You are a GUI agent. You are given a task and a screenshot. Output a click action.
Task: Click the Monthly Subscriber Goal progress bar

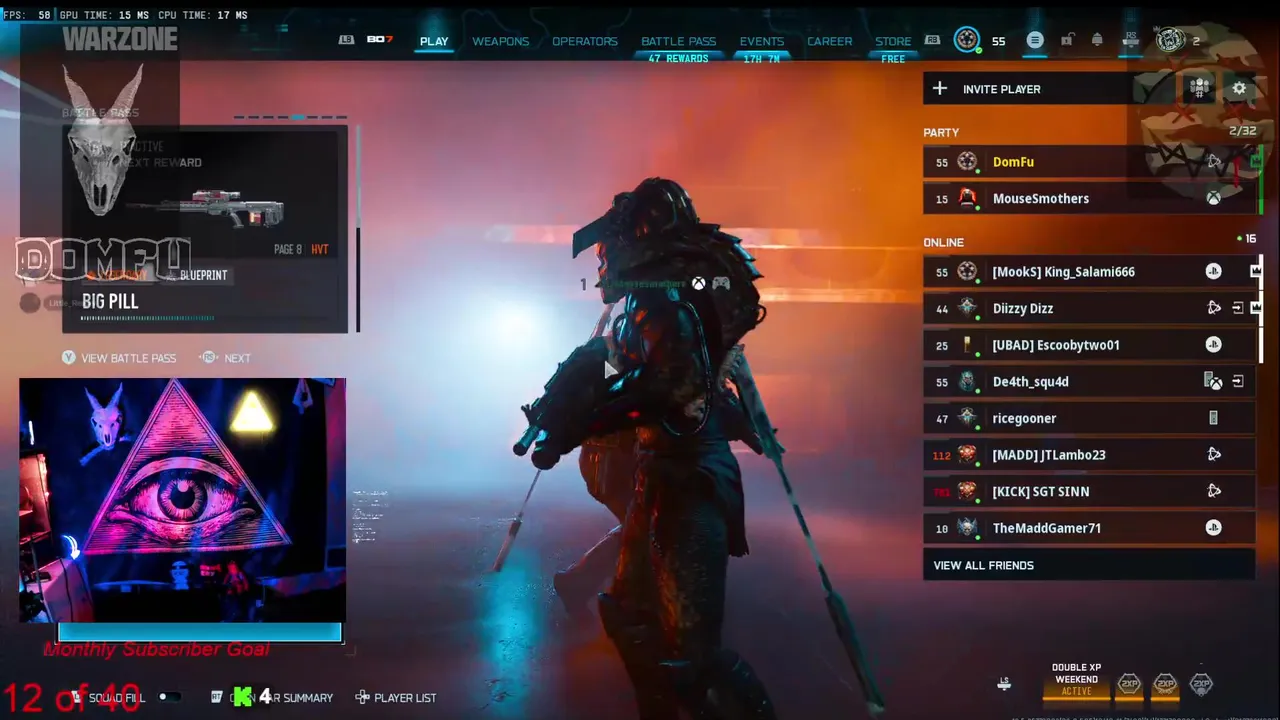click(x=200, y=632)
